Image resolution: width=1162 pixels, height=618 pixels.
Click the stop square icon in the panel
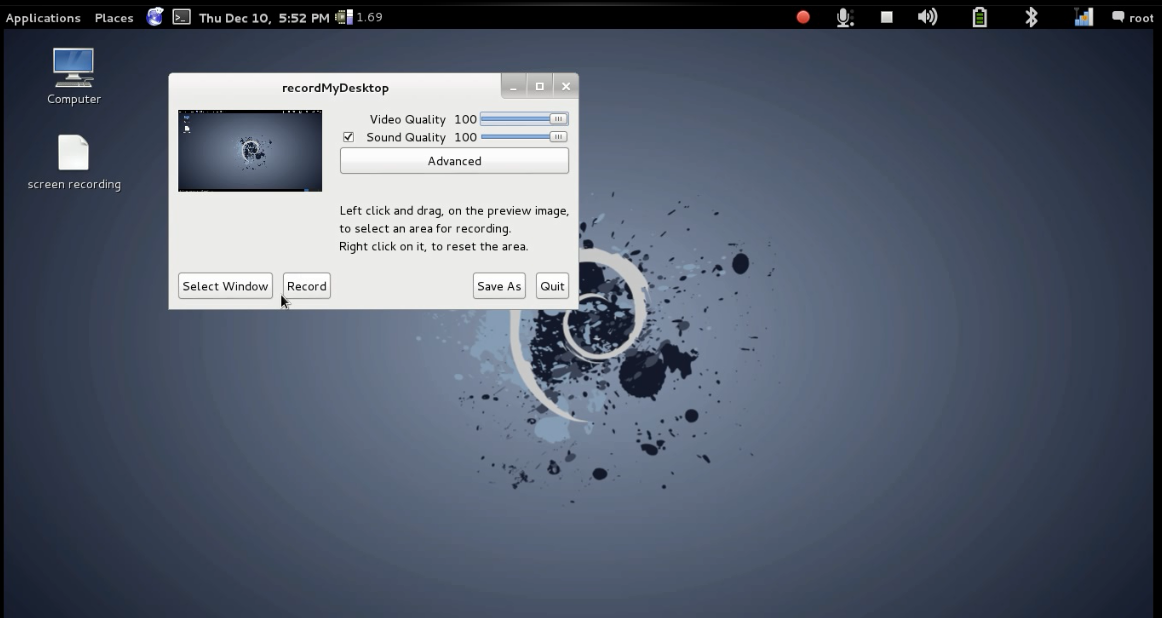(x=885, y=17)
